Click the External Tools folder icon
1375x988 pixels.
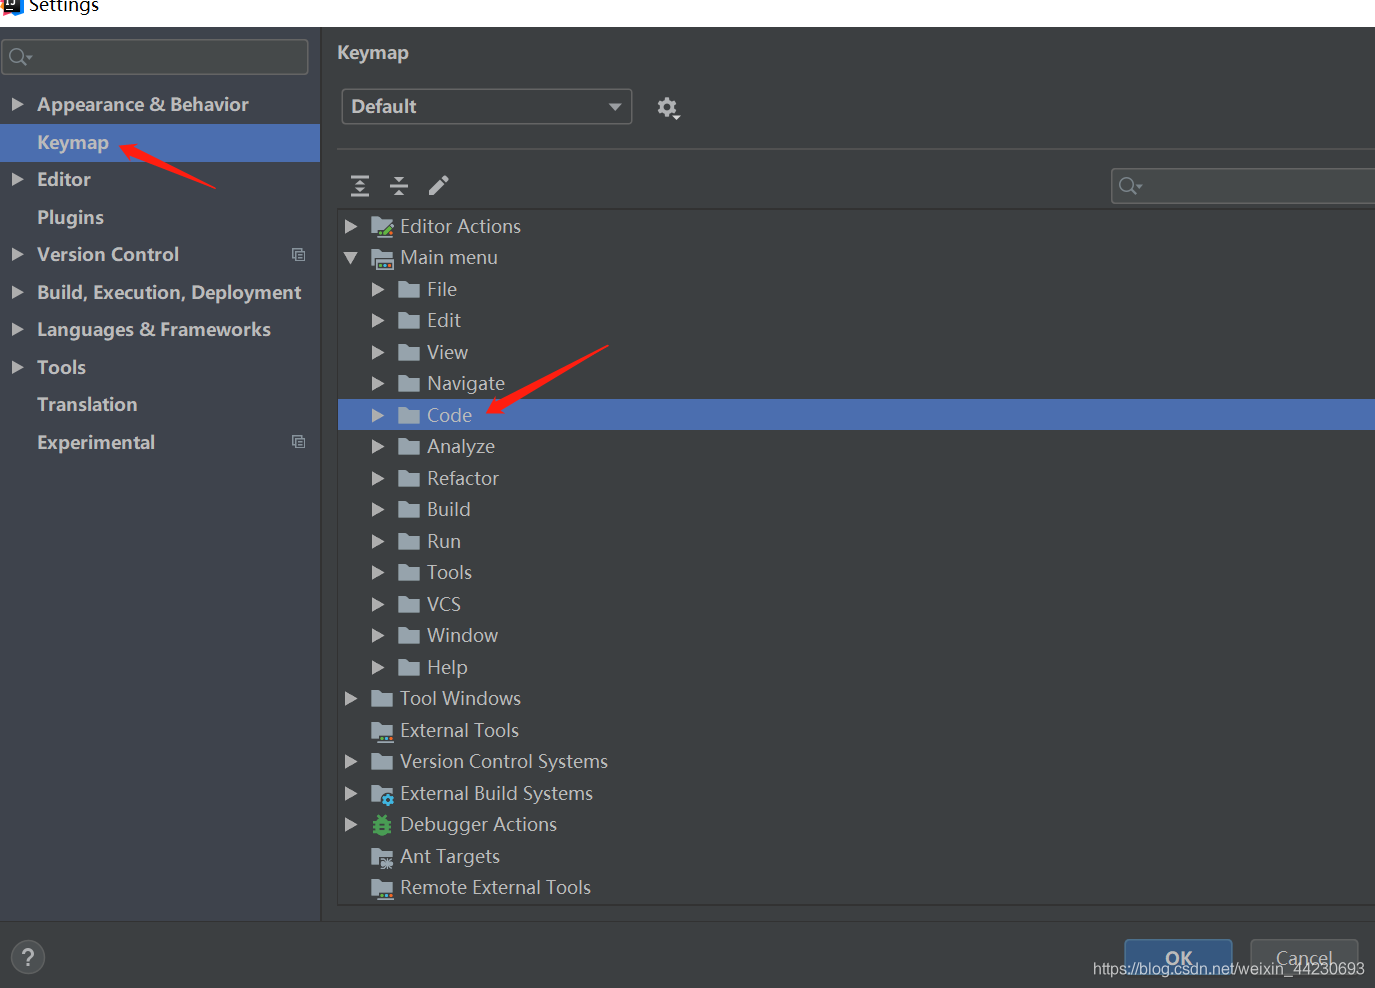[x=382, y=731]
